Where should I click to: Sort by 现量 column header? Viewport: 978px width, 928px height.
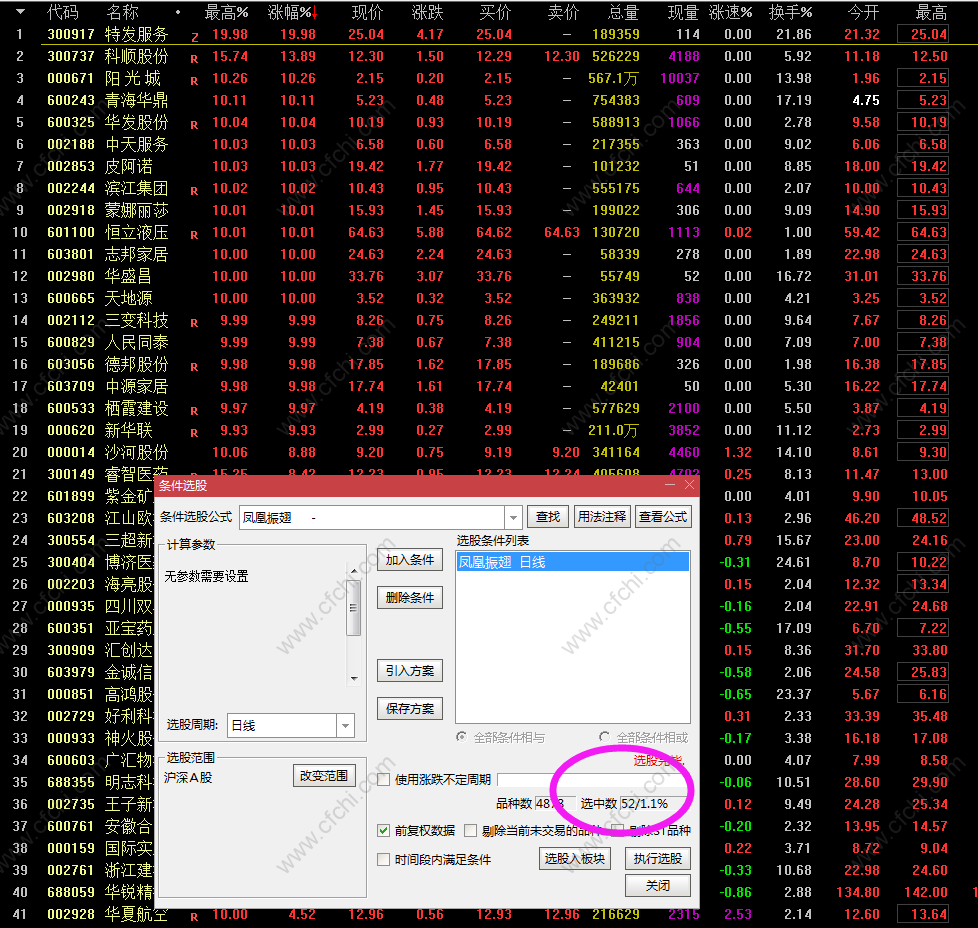(x=684, y=12)
